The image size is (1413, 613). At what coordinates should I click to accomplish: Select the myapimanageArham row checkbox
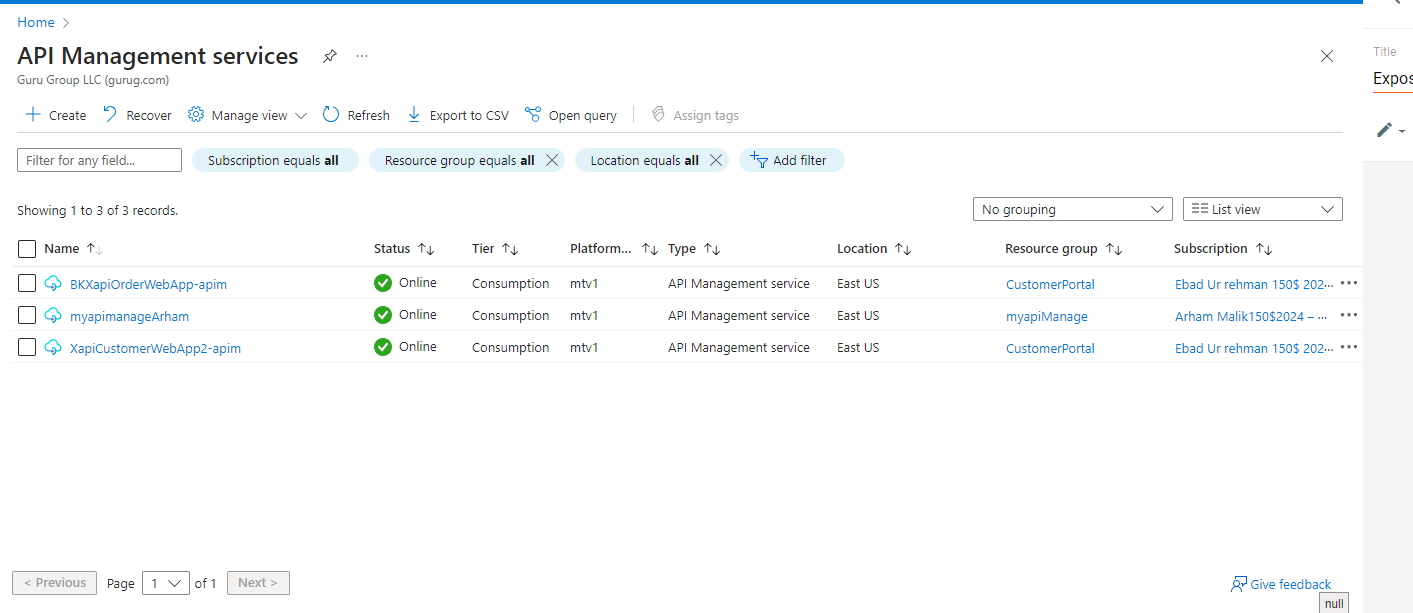(x=27, y=316)
